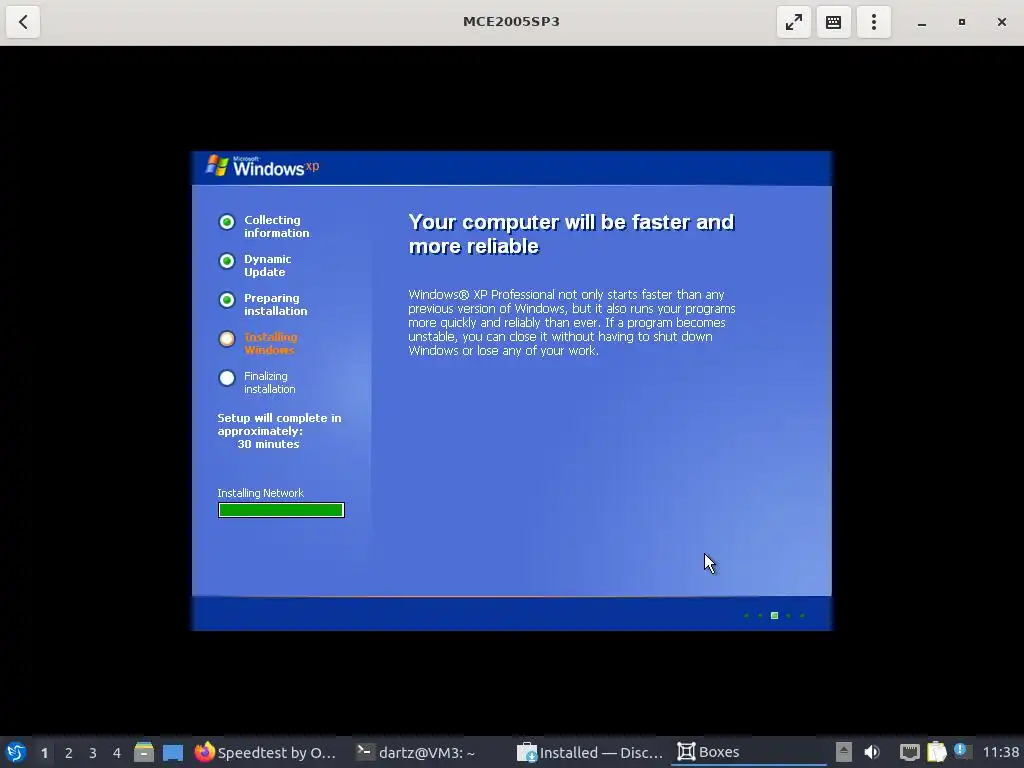1024x768 pixels.
Task: Click the 11:38 clock
Action: click(x=1000, y=752)
